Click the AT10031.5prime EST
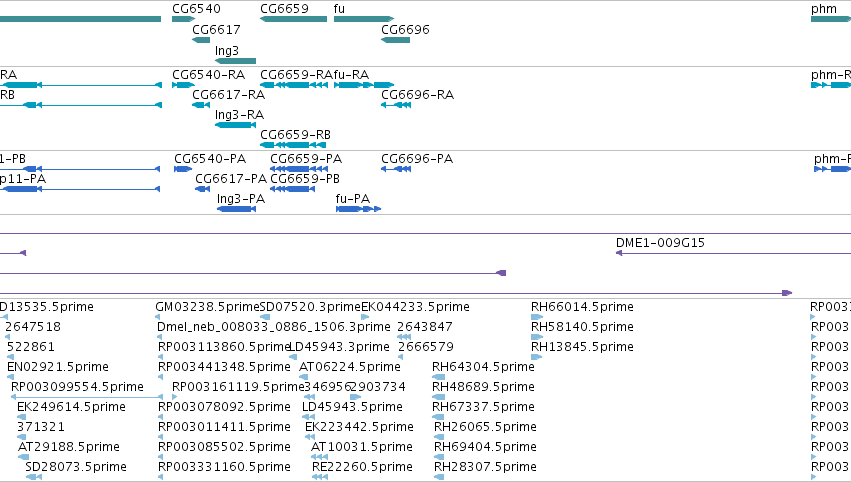The height and width of the screenshot is (482, 851). coord(320,458)
